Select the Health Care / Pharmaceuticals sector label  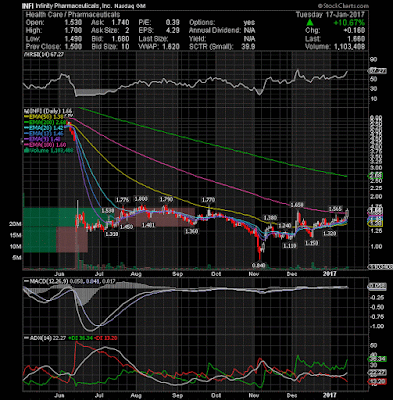pyautogui.click(x=73, y=14)
